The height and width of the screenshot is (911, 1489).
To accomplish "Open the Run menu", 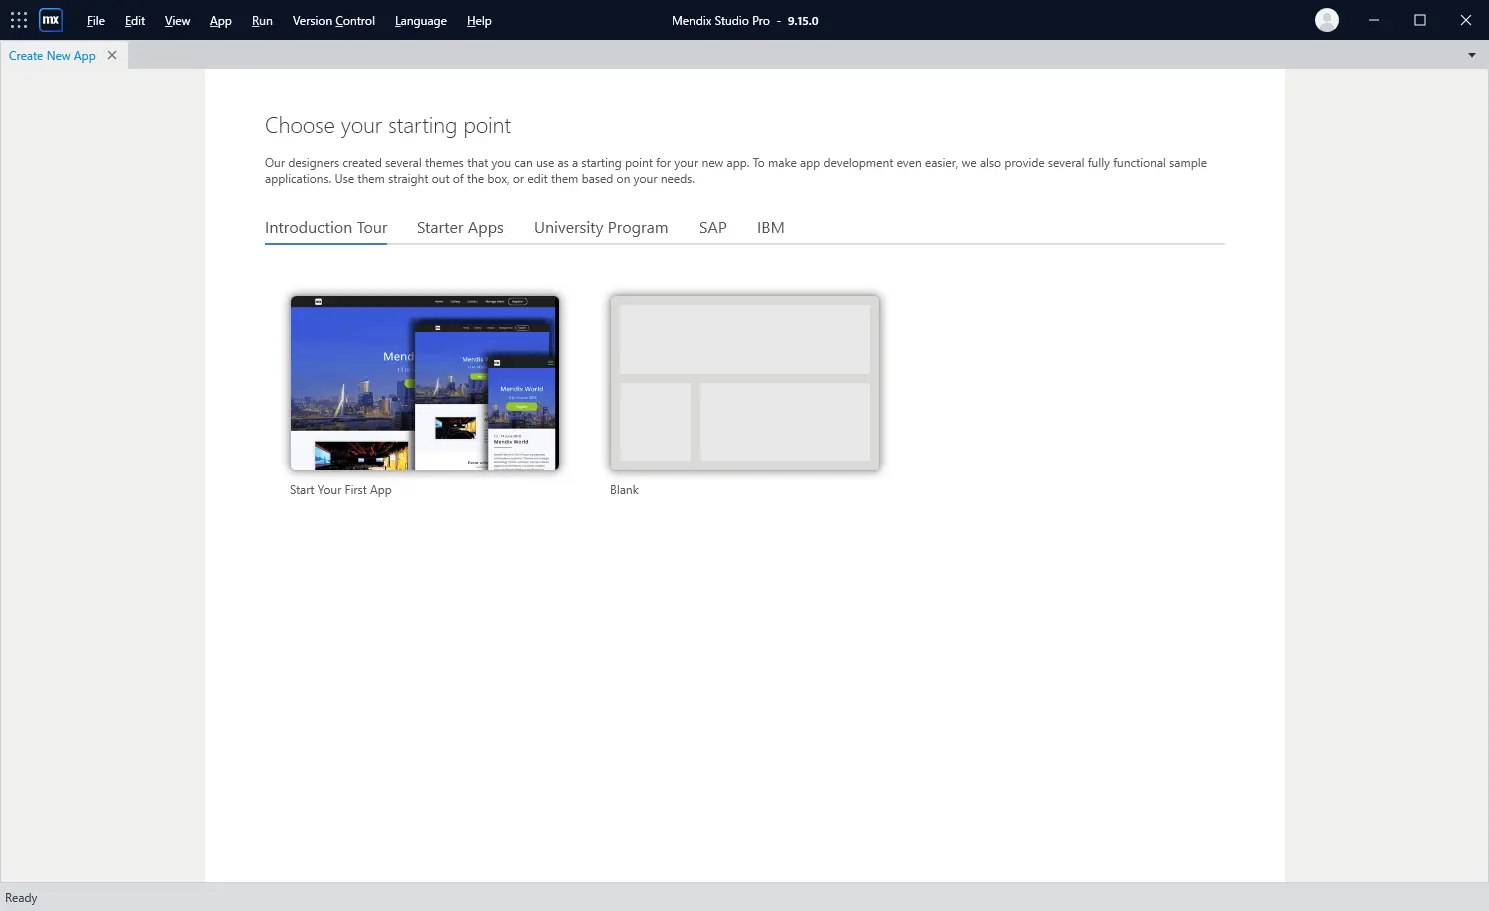I will pyautogui.click(x=262, y=21).
